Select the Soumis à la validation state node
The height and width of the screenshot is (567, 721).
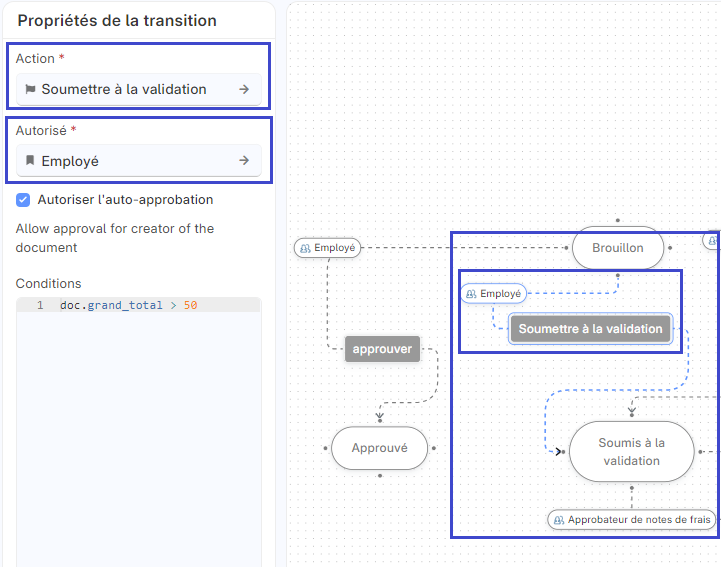(x=631, y=452)
